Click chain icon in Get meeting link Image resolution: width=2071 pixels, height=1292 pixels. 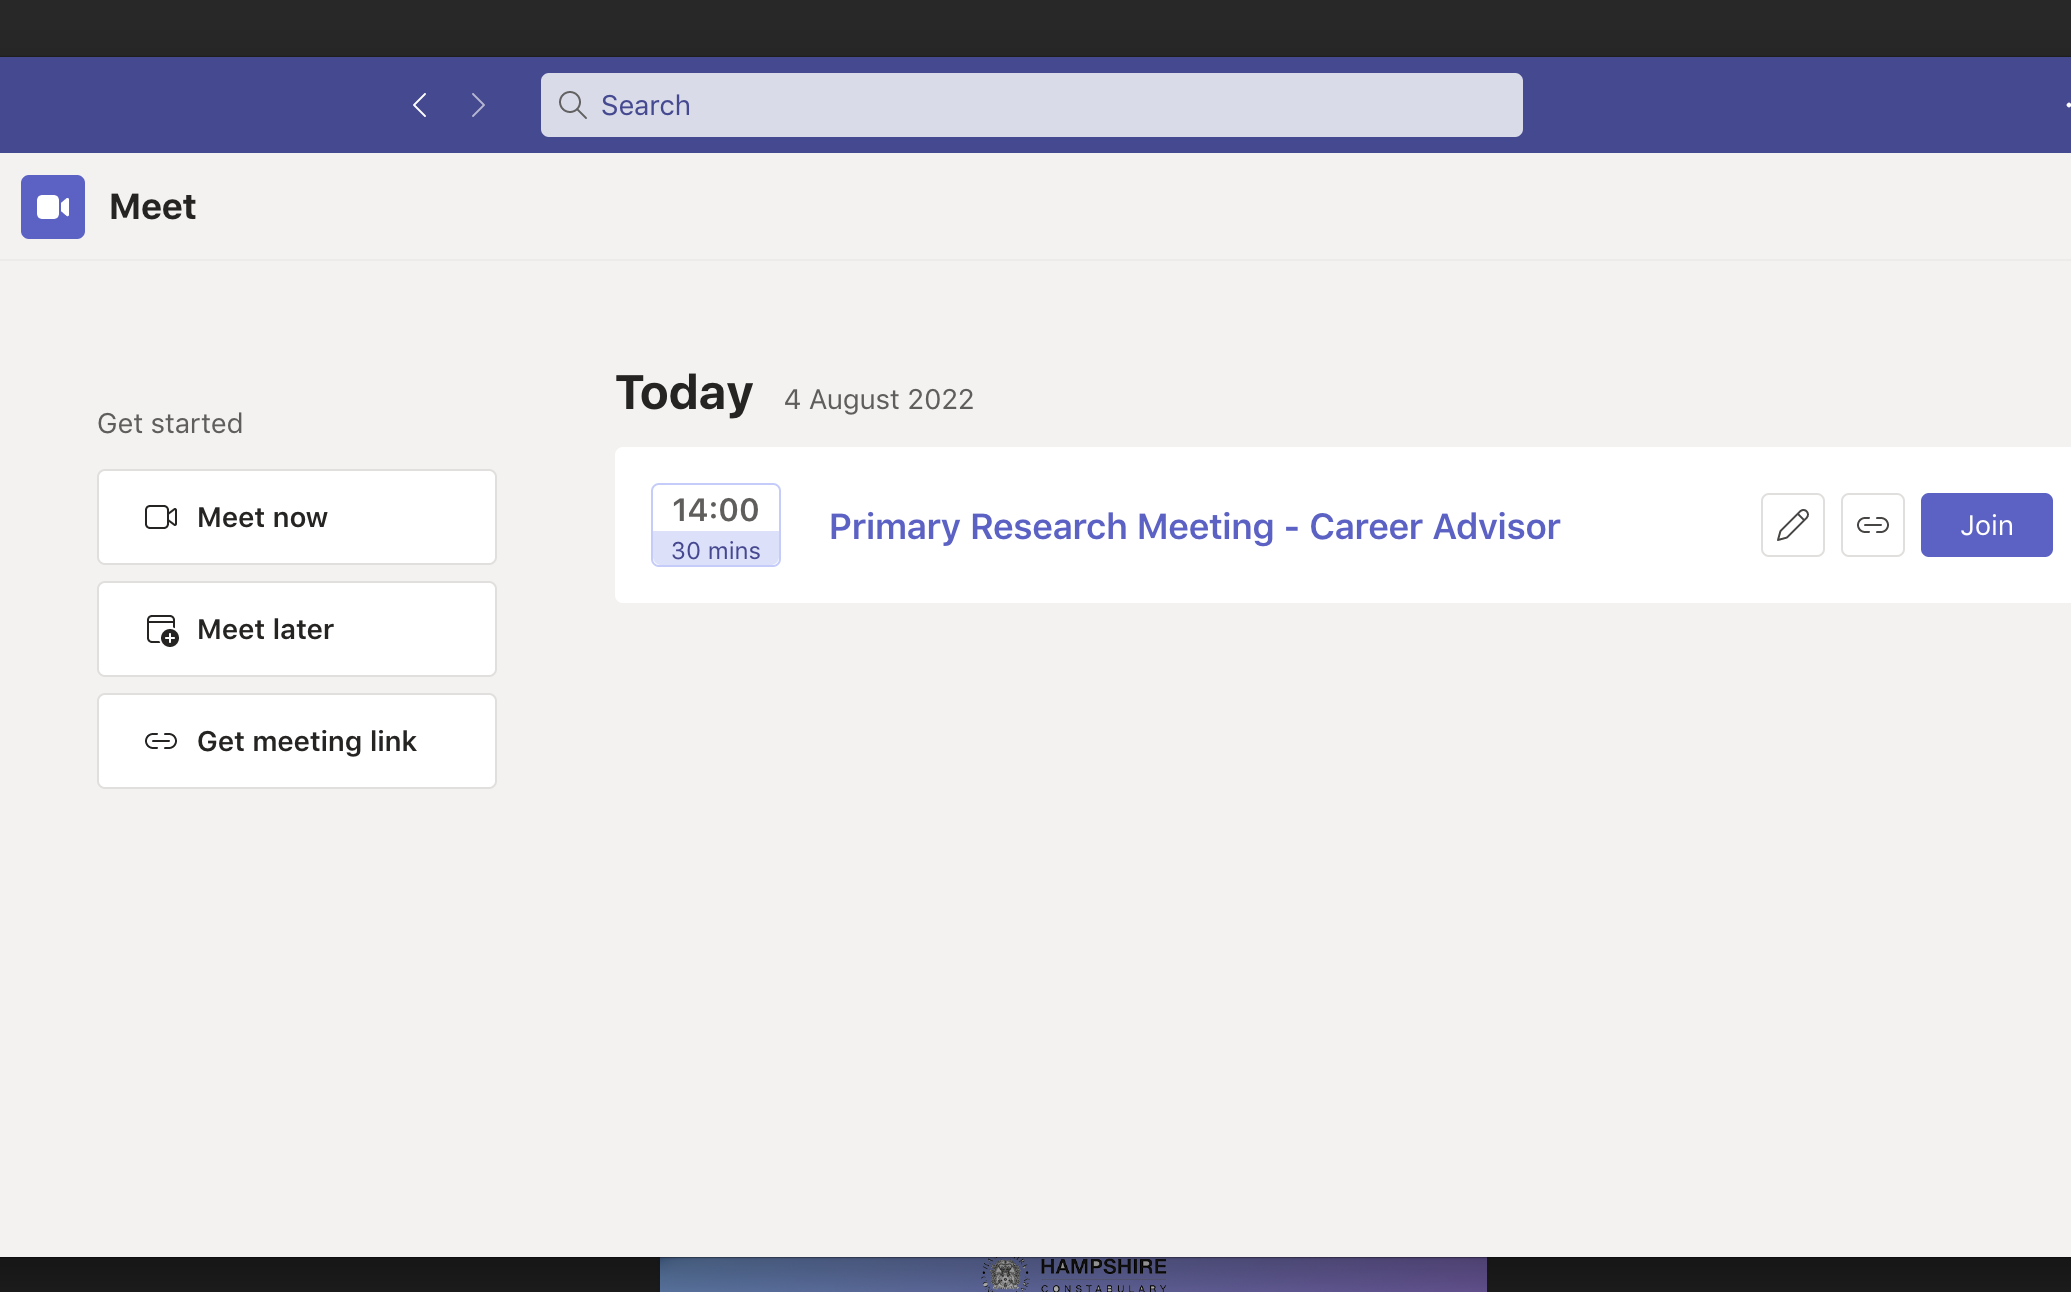click(161, 741)
